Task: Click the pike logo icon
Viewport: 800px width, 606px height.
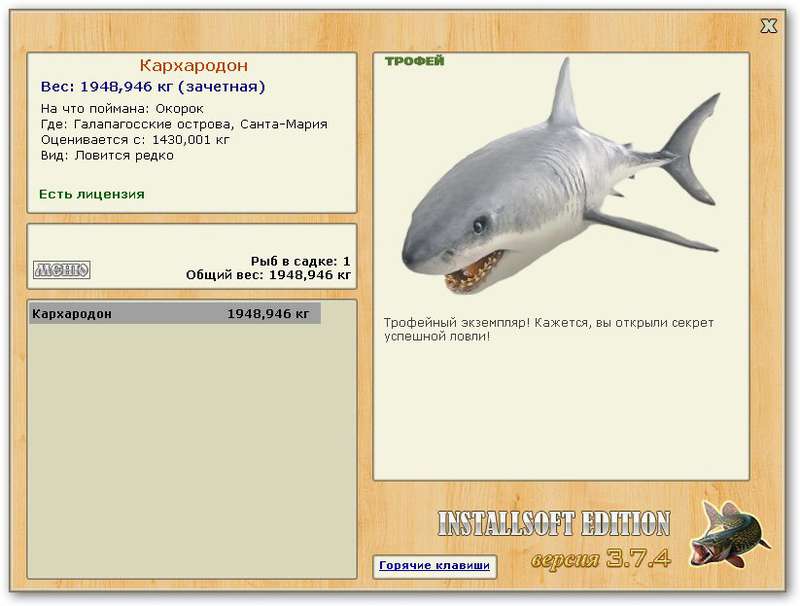Action: 730,536
